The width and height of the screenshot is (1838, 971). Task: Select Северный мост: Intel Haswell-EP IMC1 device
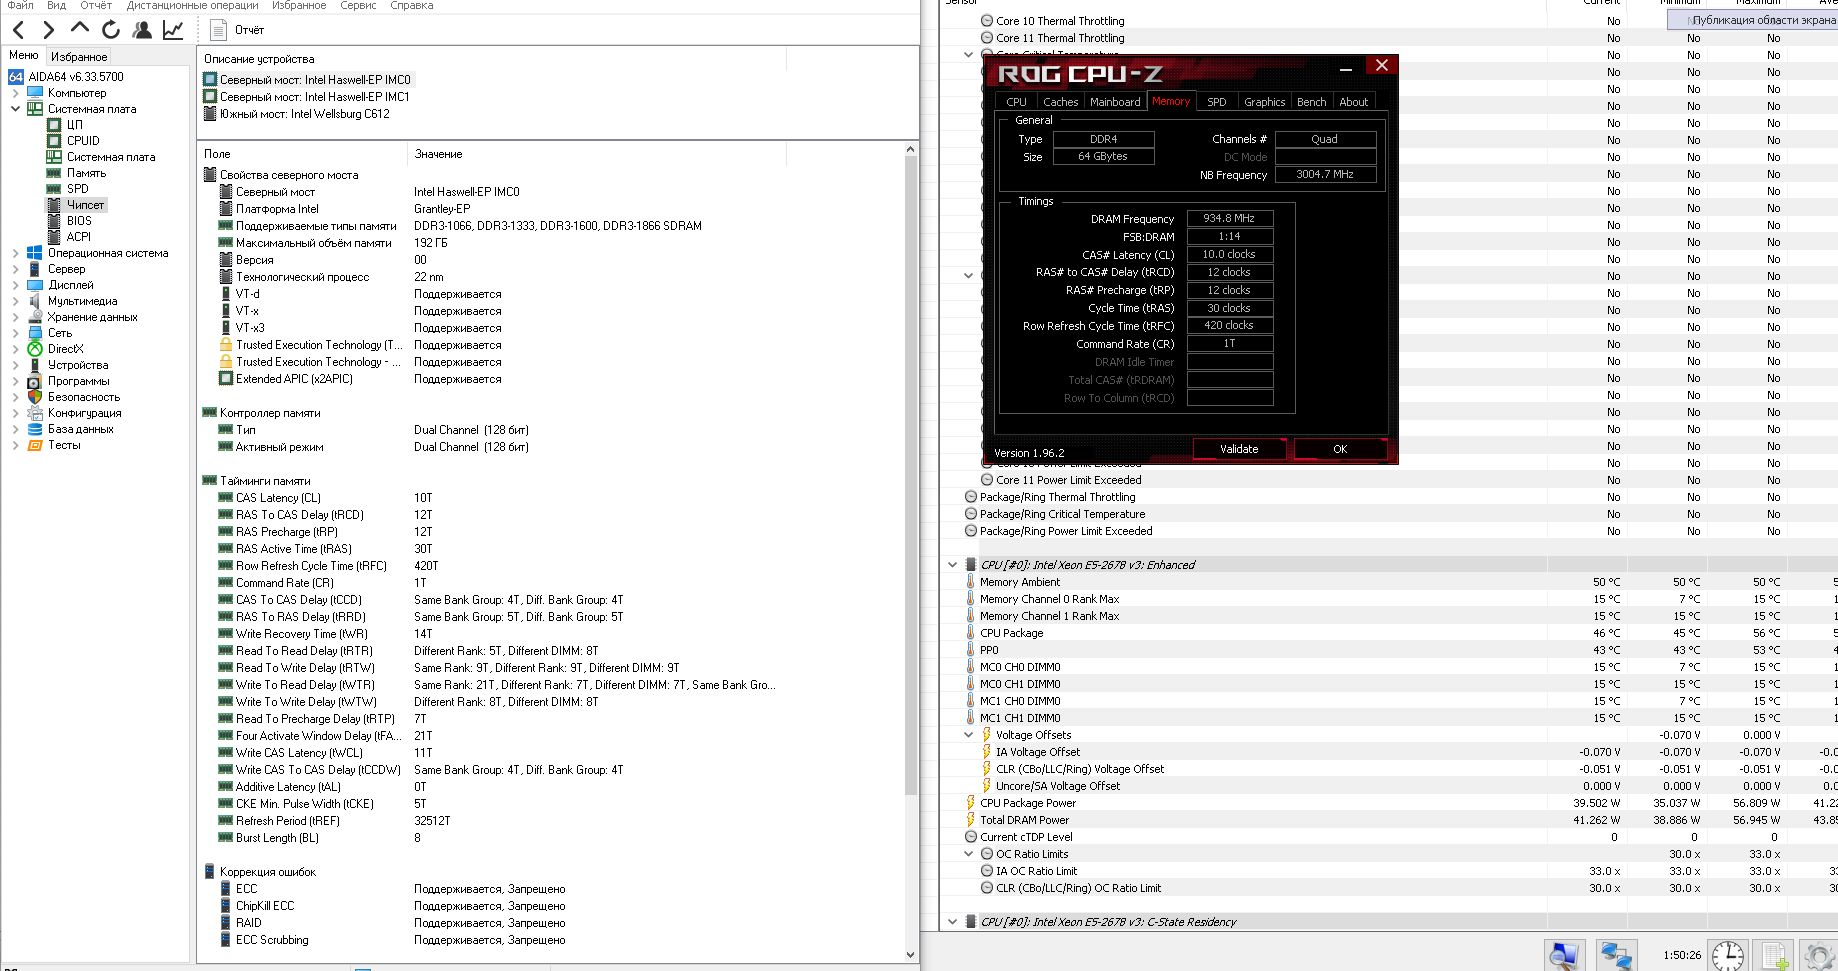(x=314, y=97)
